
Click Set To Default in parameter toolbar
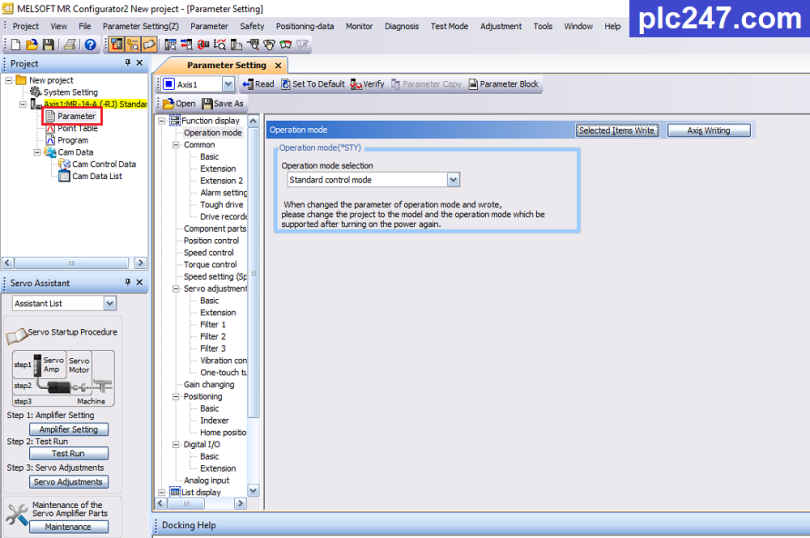pos(312,85)
